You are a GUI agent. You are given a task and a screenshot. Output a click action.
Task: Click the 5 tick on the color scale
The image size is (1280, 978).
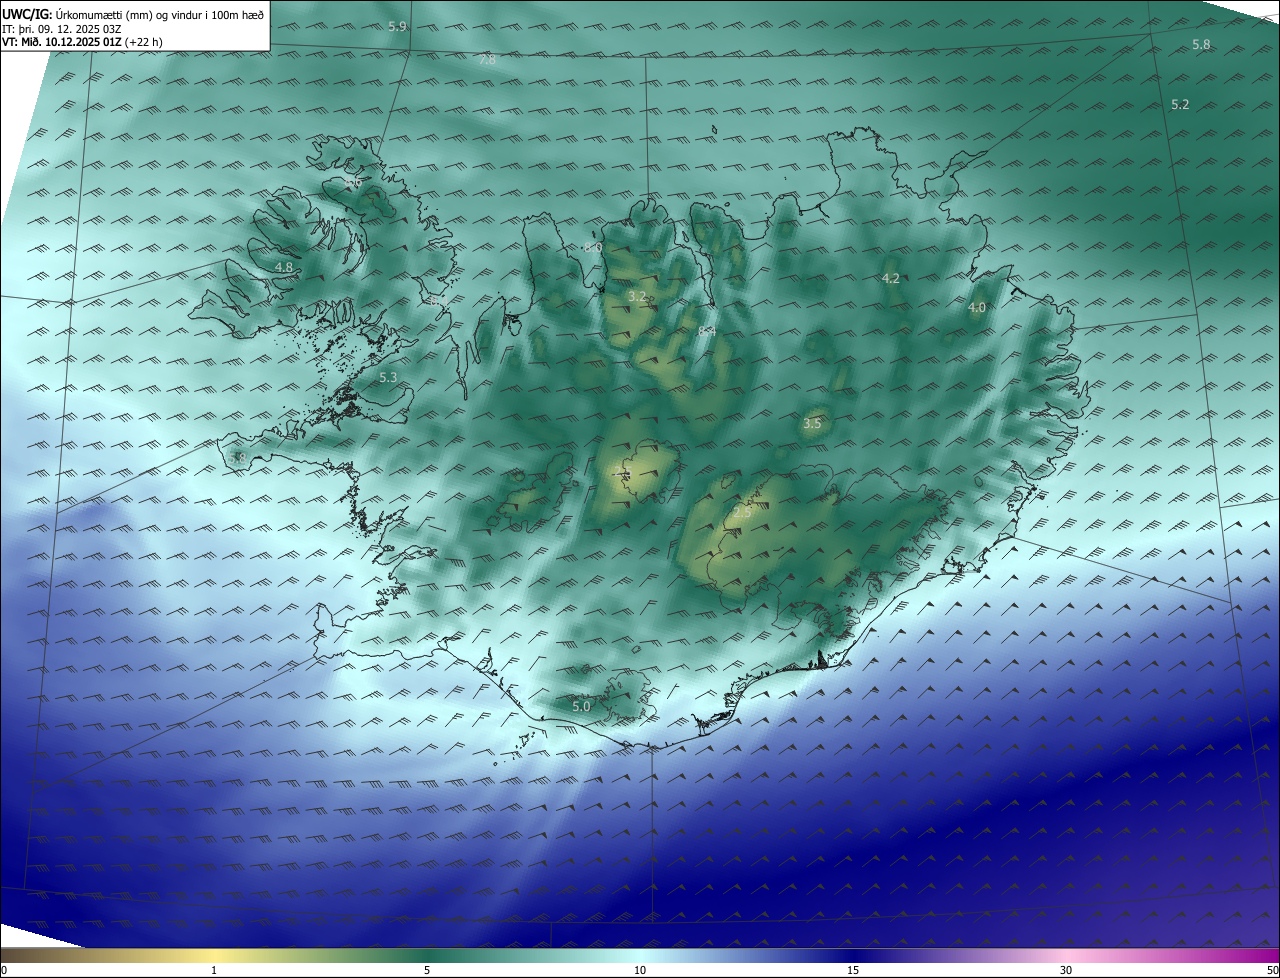click(427, 971)
